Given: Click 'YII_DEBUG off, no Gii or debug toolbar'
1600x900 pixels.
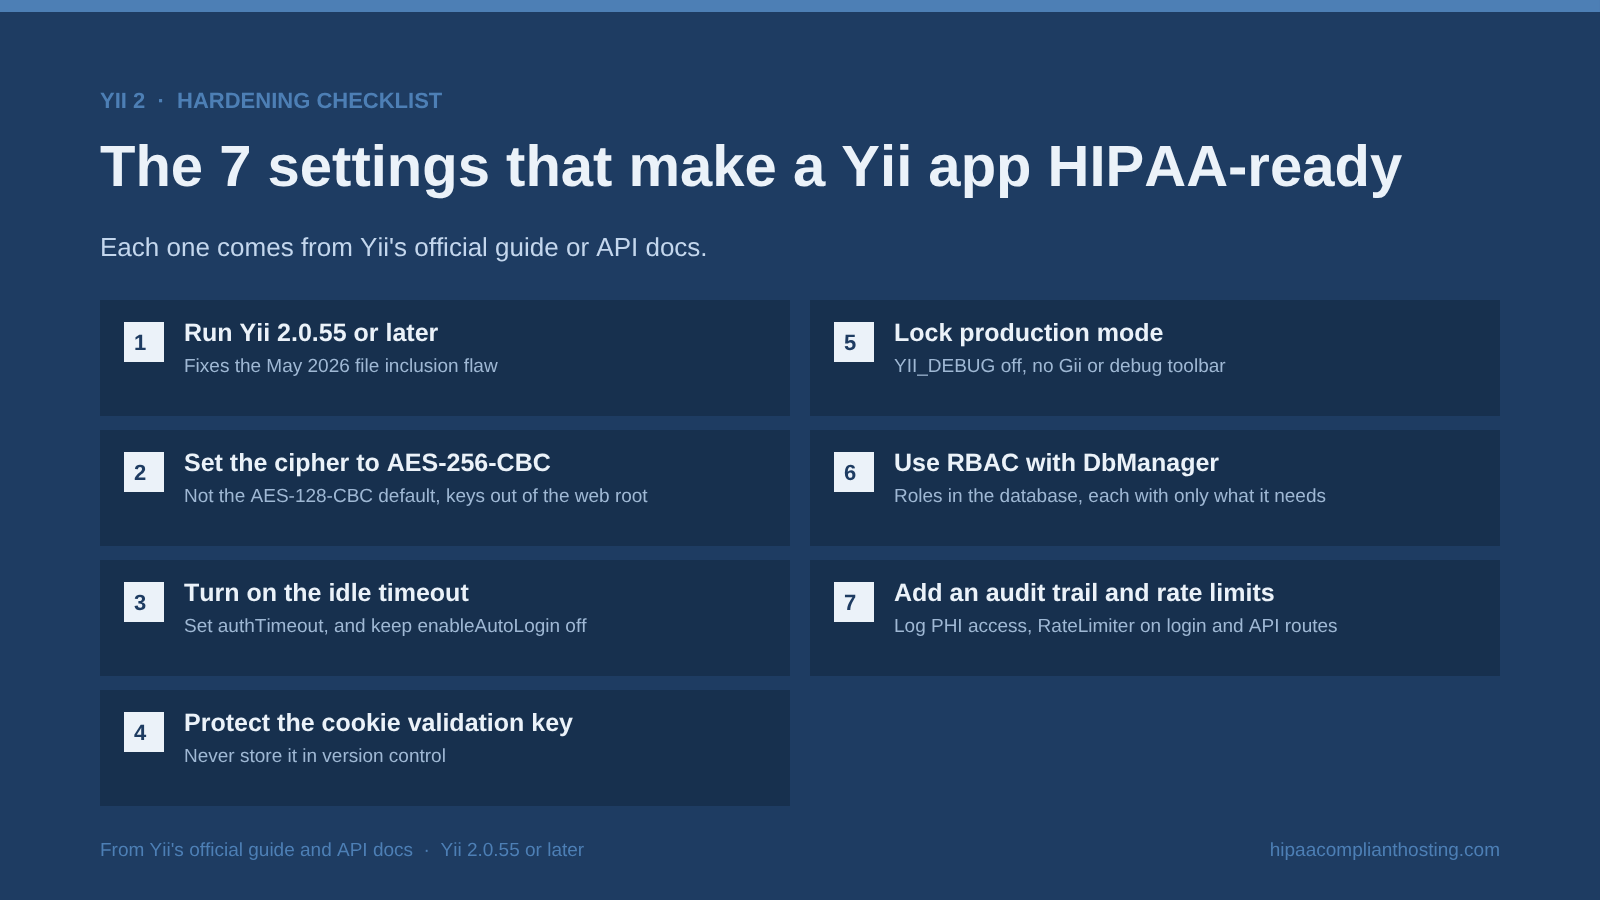Looking at the screenshot, I should [x=1059, y=366].
